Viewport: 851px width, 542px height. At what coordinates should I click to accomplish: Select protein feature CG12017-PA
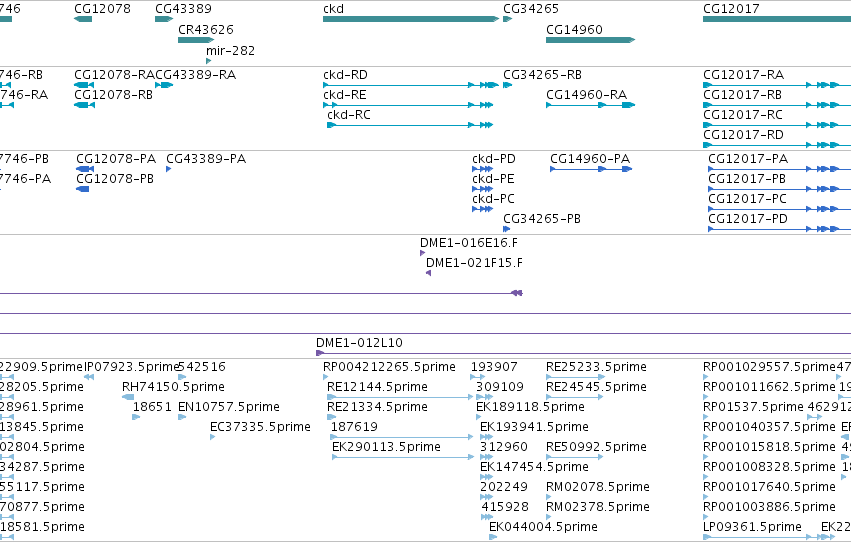click(x=779, y=169)
